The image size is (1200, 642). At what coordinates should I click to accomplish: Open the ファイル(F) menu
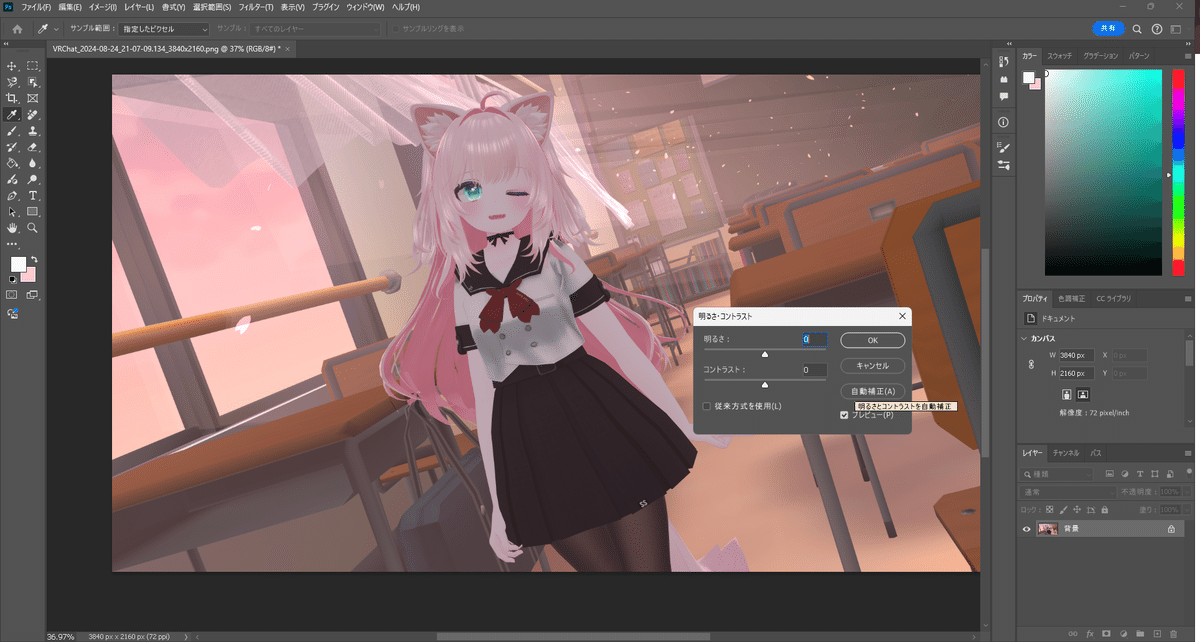click(x=37, y=7)
